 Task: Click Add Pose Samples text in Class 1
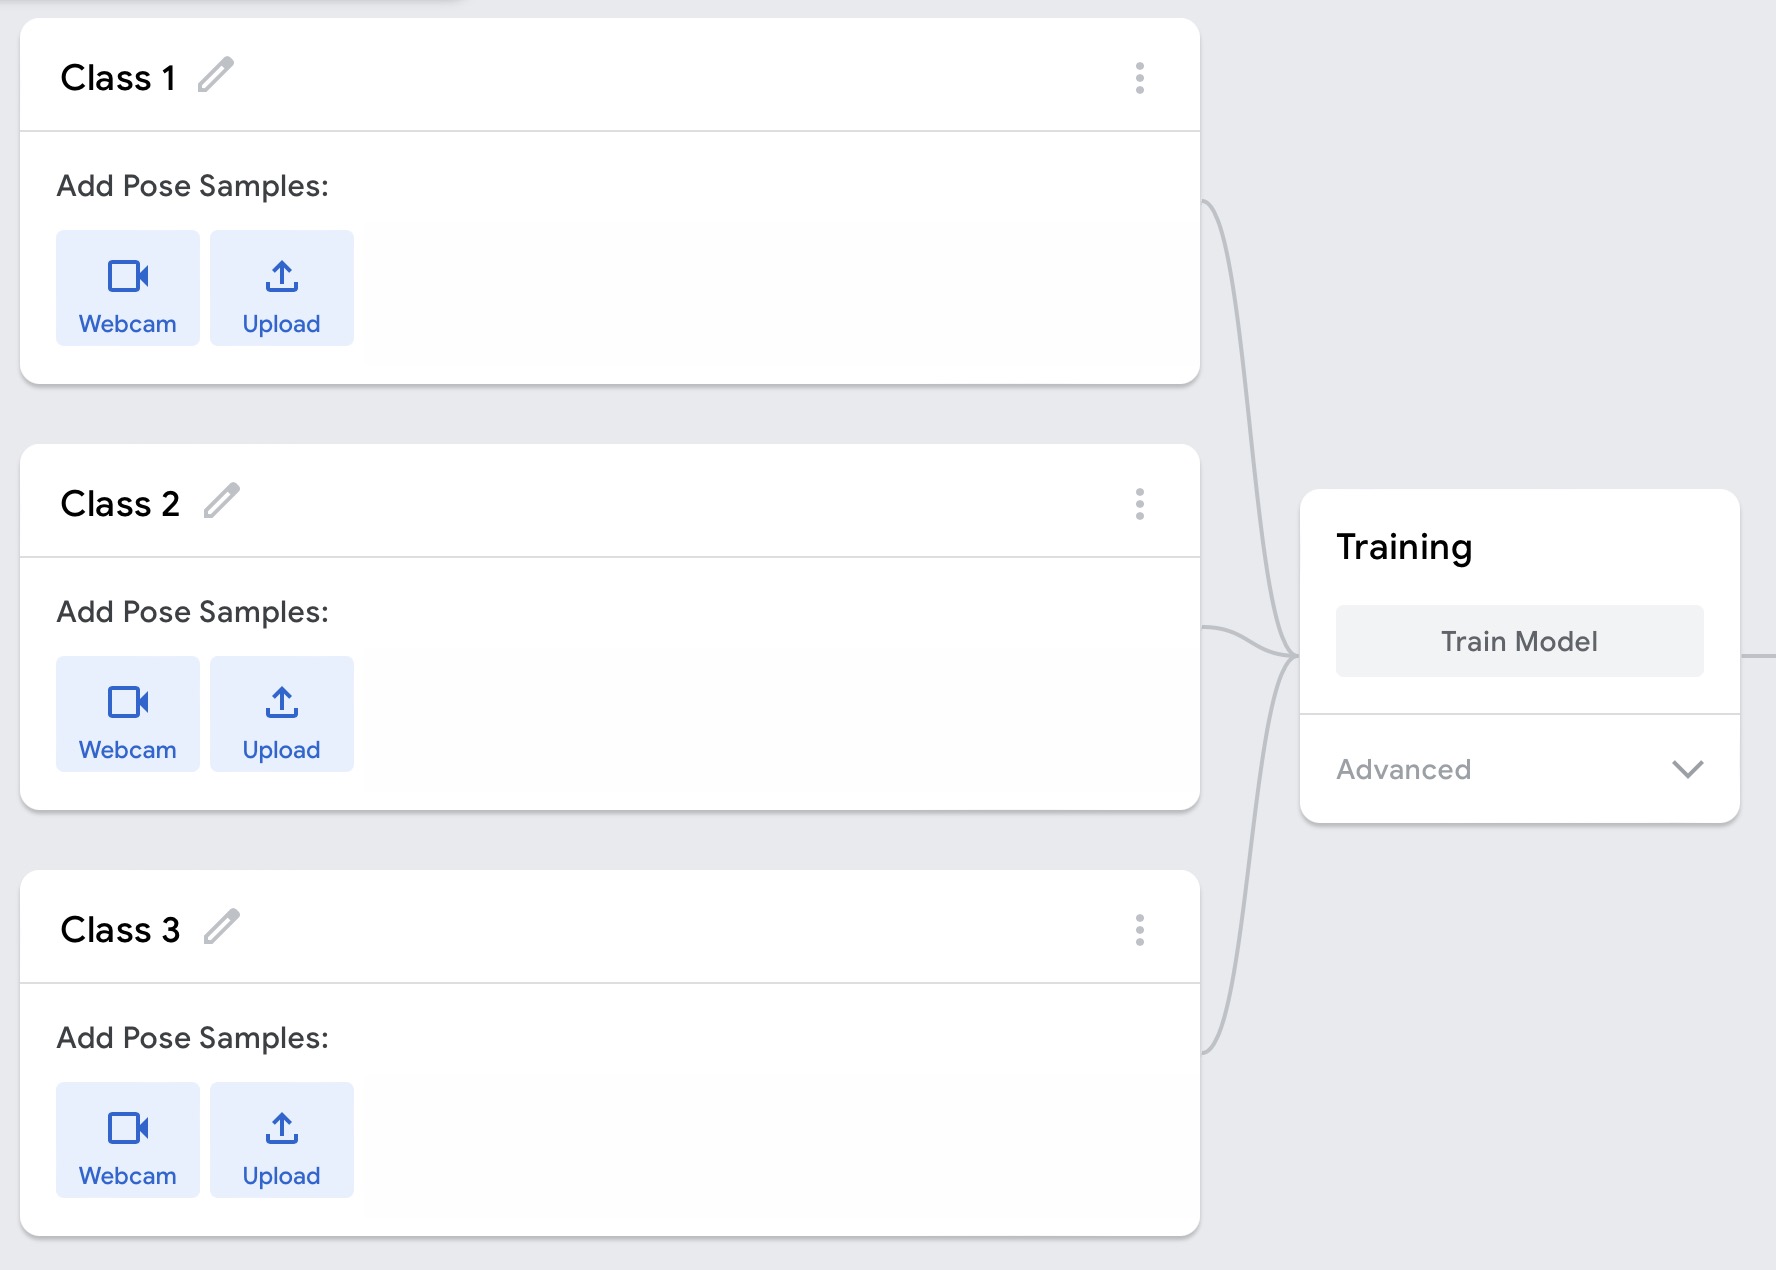[x=193, y=185]
